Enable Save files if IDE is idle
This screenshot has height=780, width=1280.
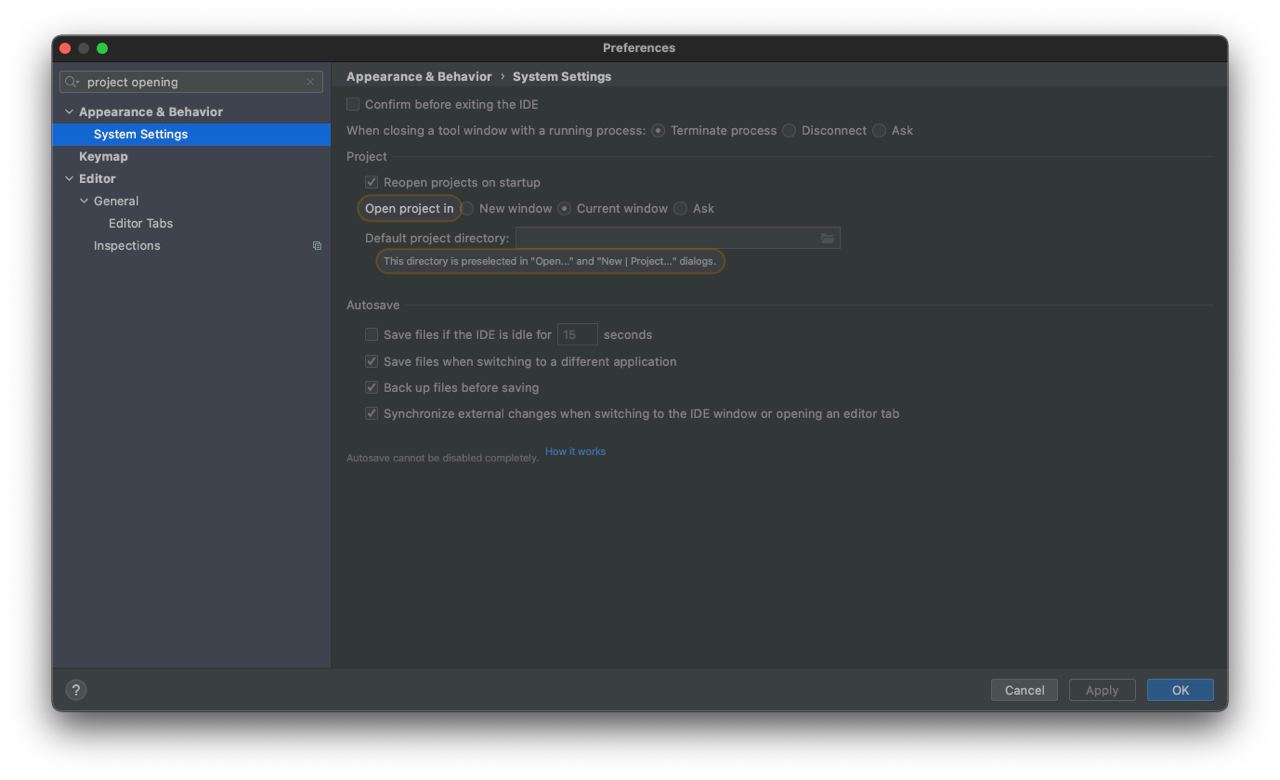[x=371, y=334]
